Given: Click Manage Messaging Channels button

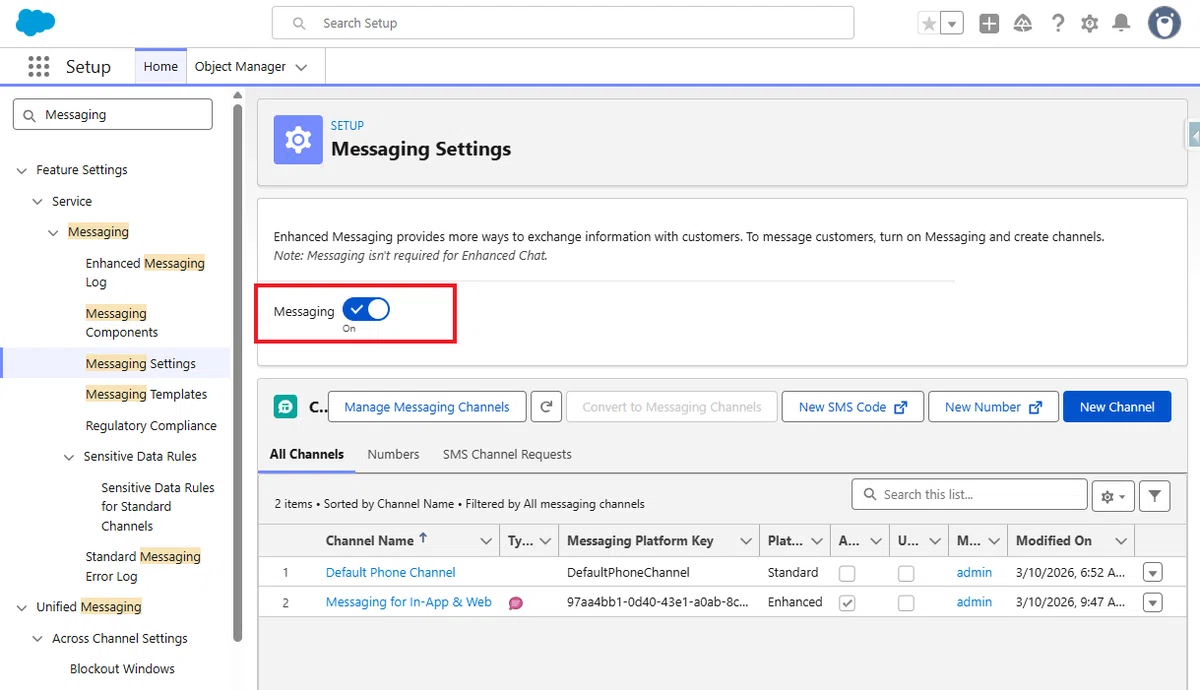Looking at the screenshot, I should click(427, 407).
